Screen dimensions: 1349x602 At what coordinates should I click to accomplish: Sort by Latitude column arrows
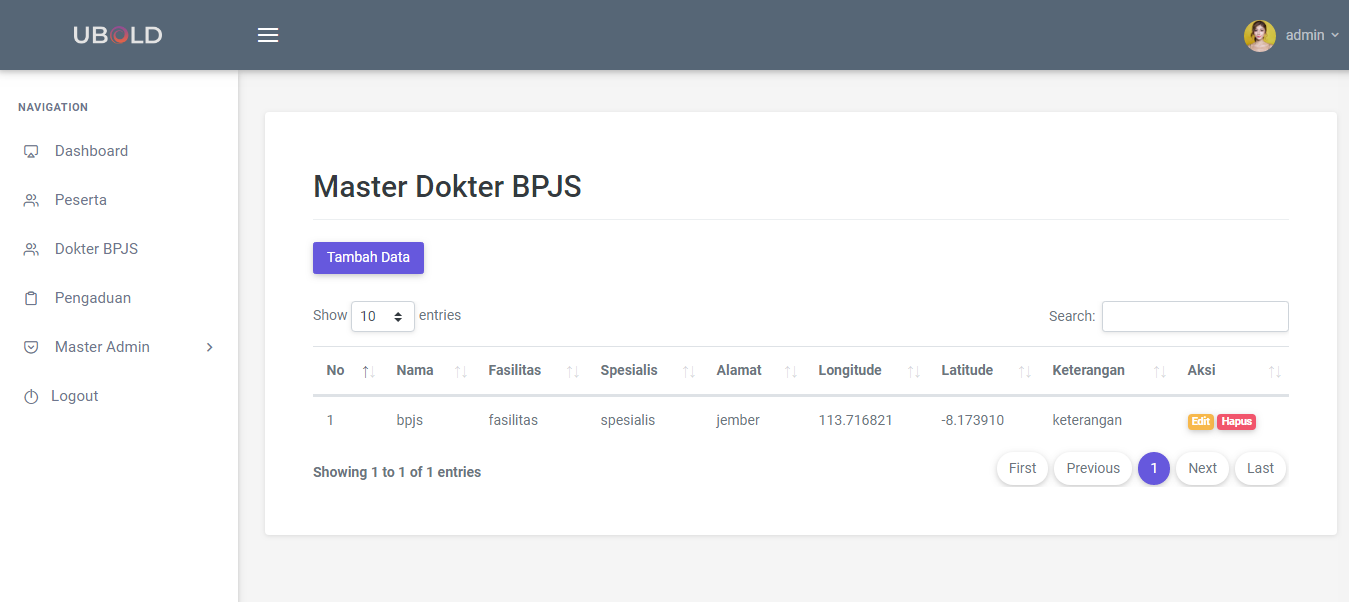click(1025, 371)
